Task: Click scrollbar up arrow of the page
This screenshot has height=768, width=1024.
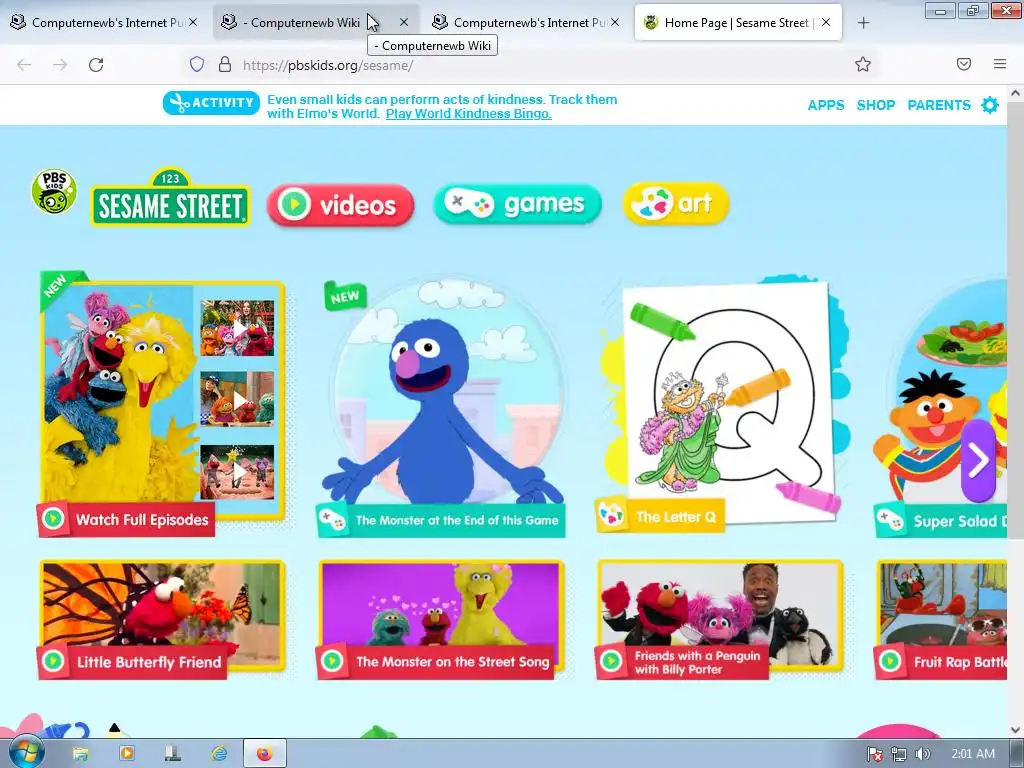Action: 1015,93
